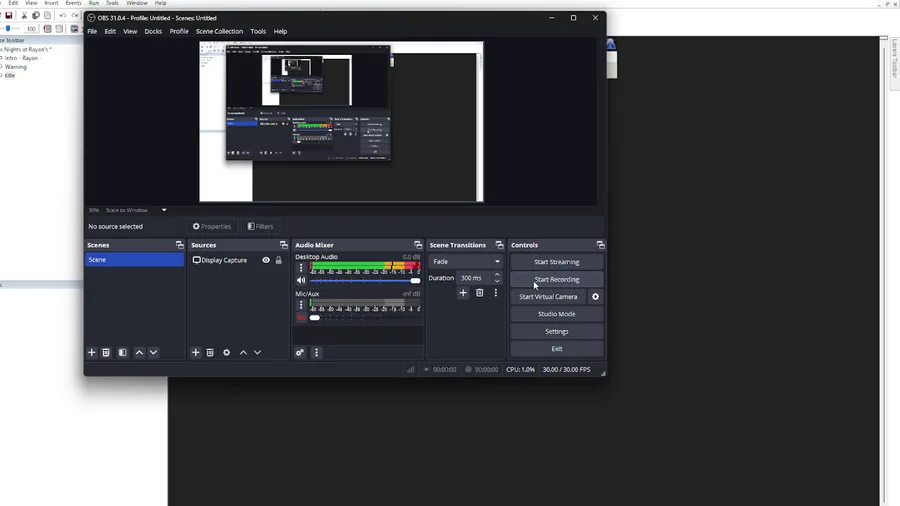Add a new scene with the plus icon
This screenshot has height=506, width=900.
tap(92, 352)
